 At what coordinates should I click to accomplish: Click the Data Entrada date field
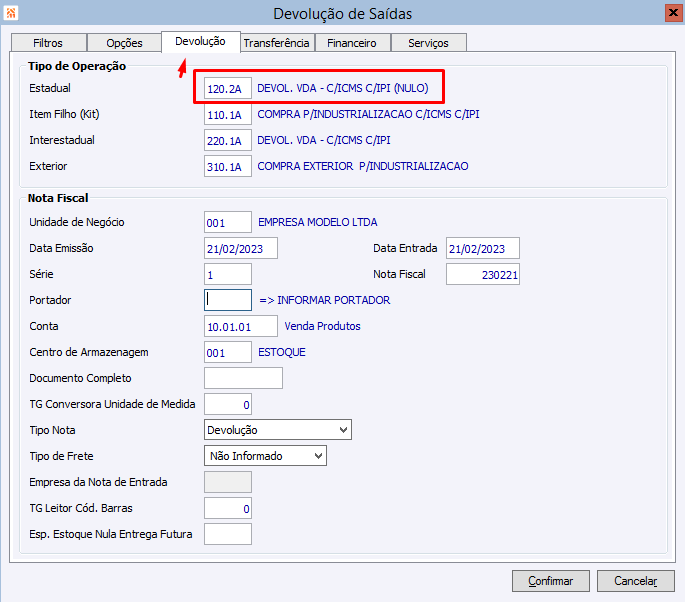pyautogui.click(x=483, y=248)
